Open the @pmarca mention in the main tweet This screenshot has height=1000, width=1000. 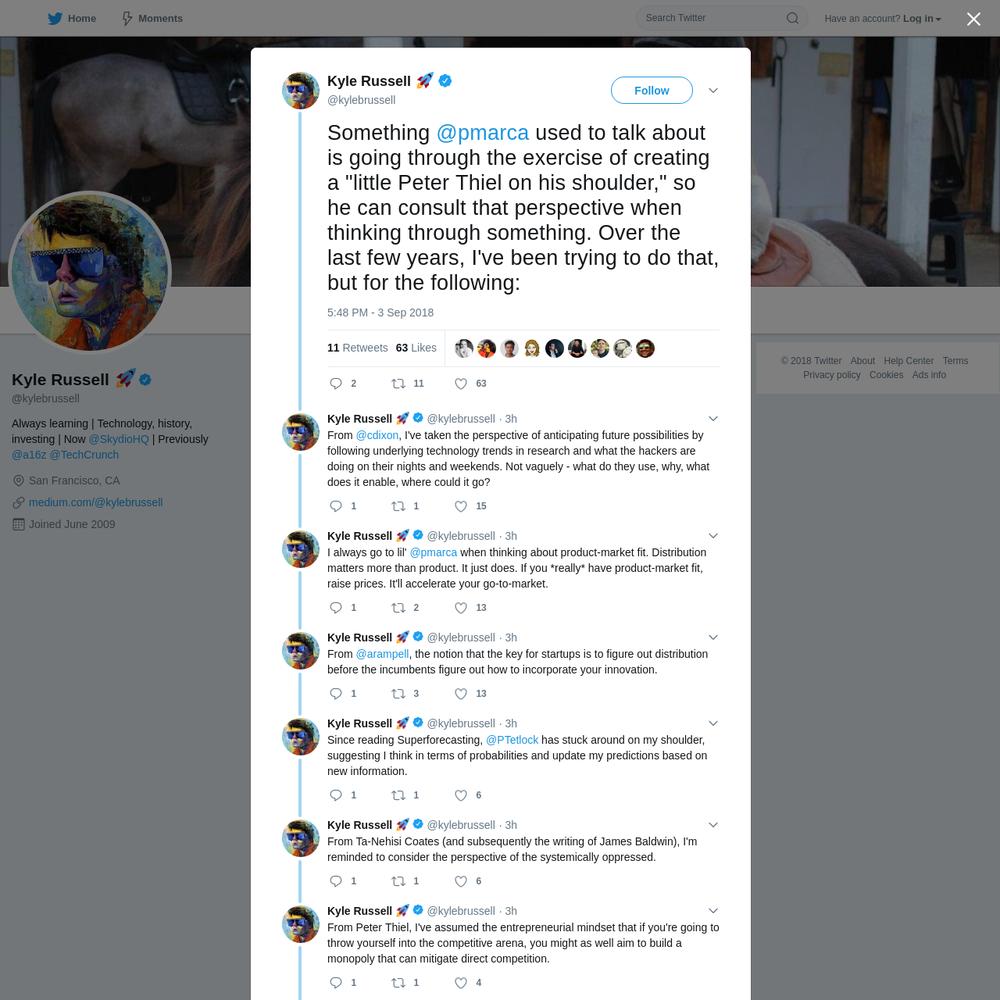click(482, 133)
